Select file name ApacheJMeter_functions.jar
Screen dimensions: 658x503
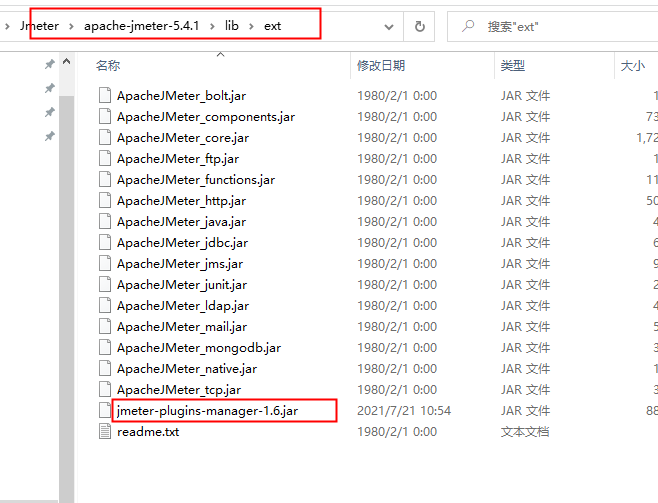click(x=196, y=180)
